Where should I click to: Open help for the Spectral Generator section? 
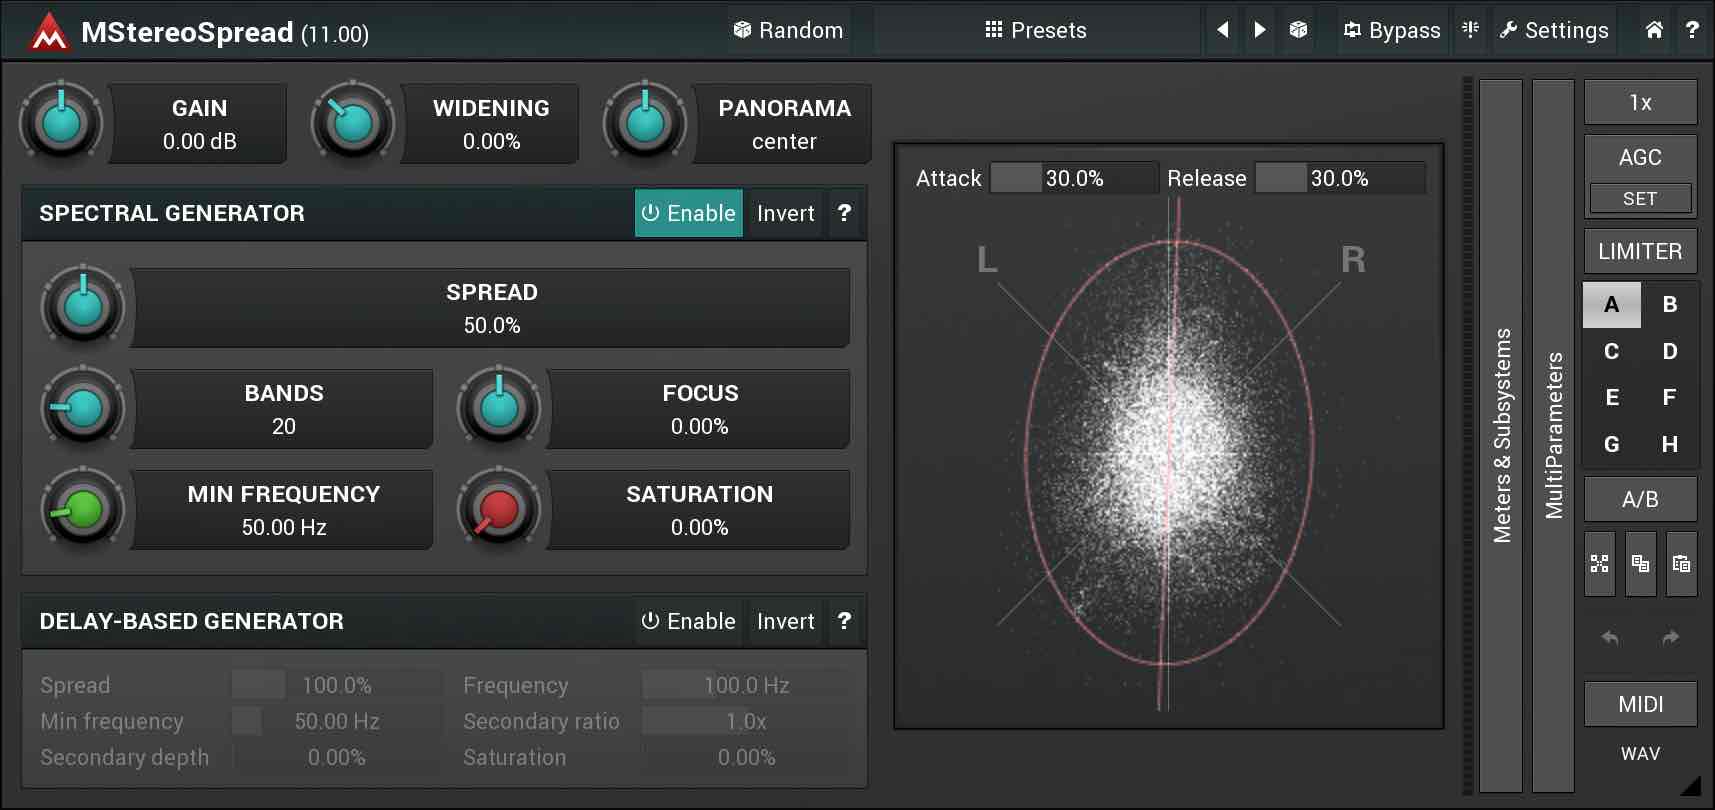pyautogui.click(x=844, y=213)
